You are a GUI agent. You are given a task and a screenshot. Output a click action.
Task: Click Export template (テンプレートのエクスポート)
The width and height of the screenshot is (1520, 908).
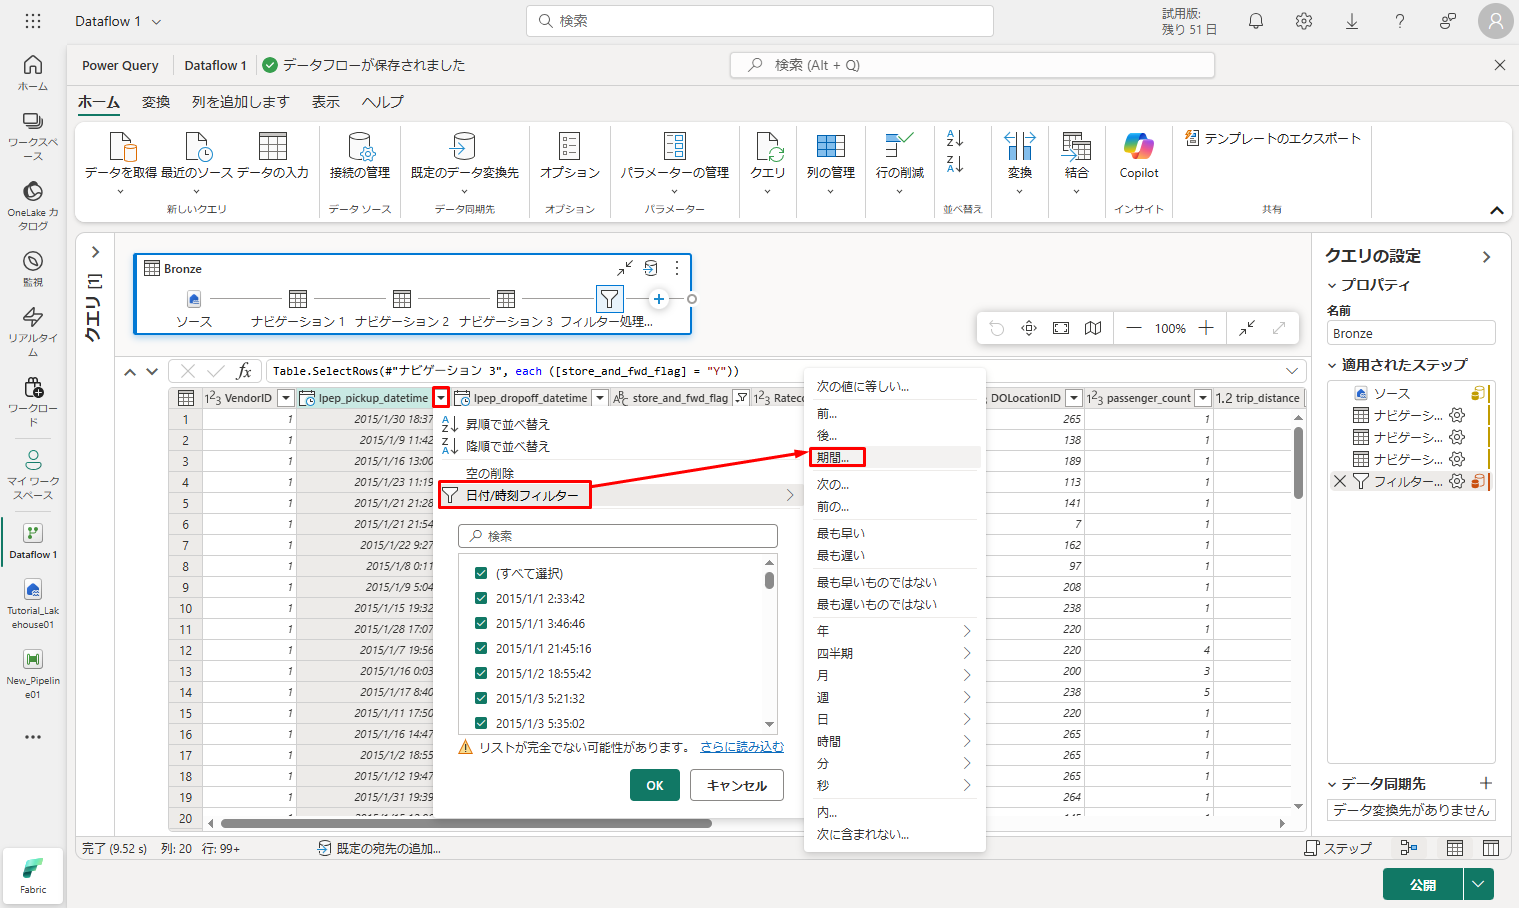coord(1273,138)
